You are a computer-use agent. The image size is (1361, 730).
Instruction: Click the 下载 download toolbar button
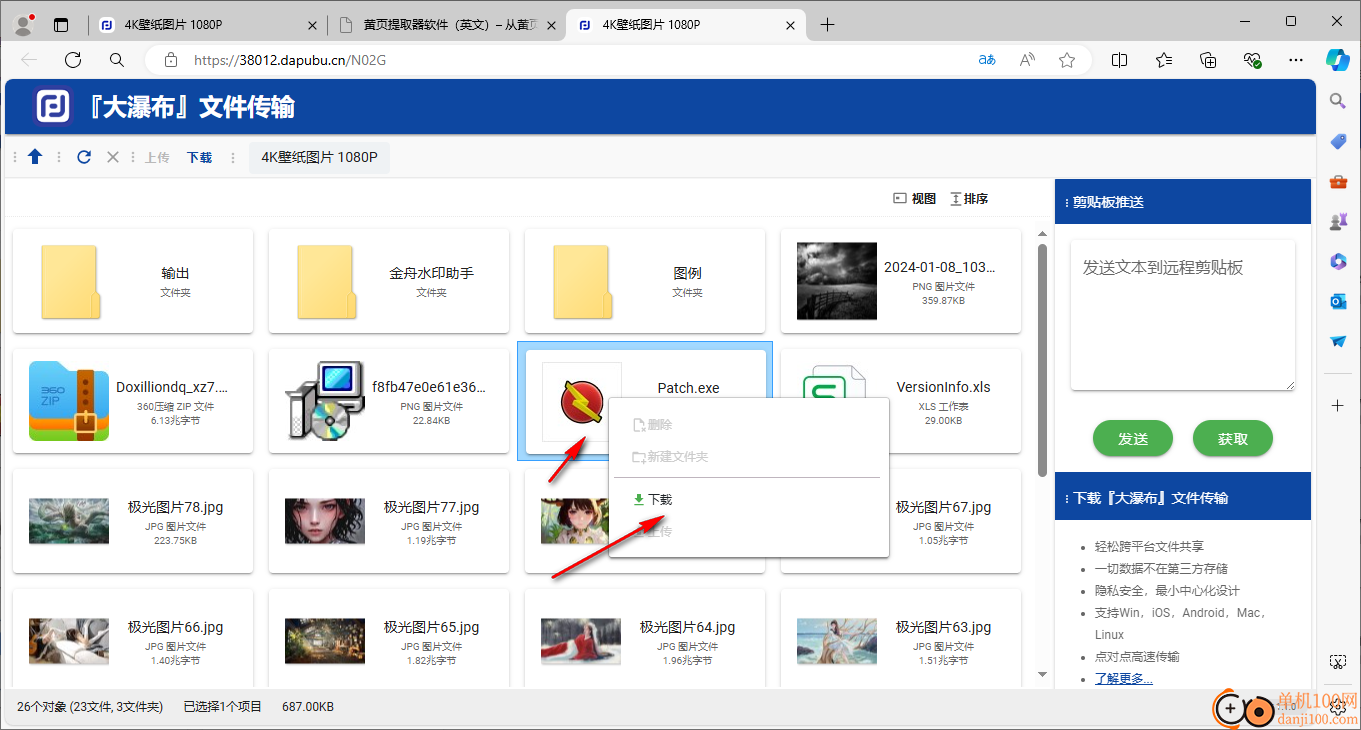(199, 158)
